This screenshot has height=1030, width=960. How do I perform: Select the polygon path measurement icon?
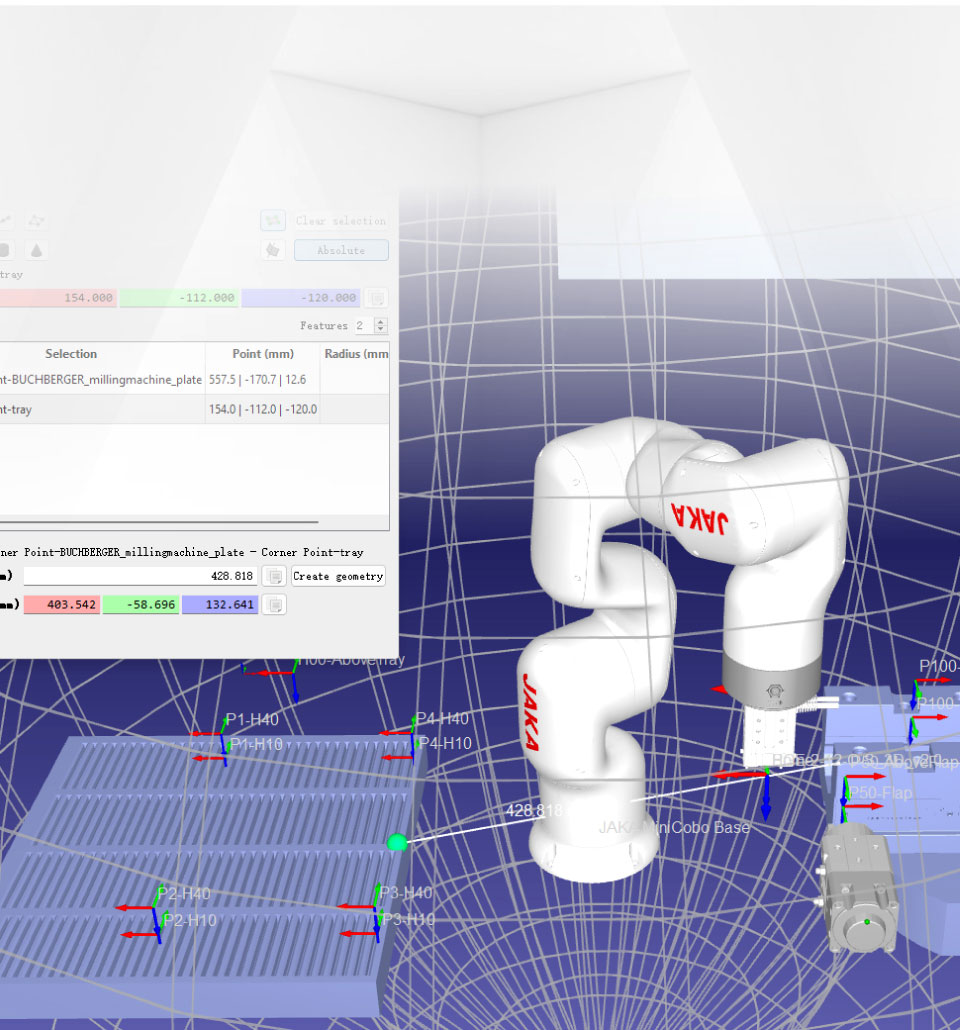point(37,221)
